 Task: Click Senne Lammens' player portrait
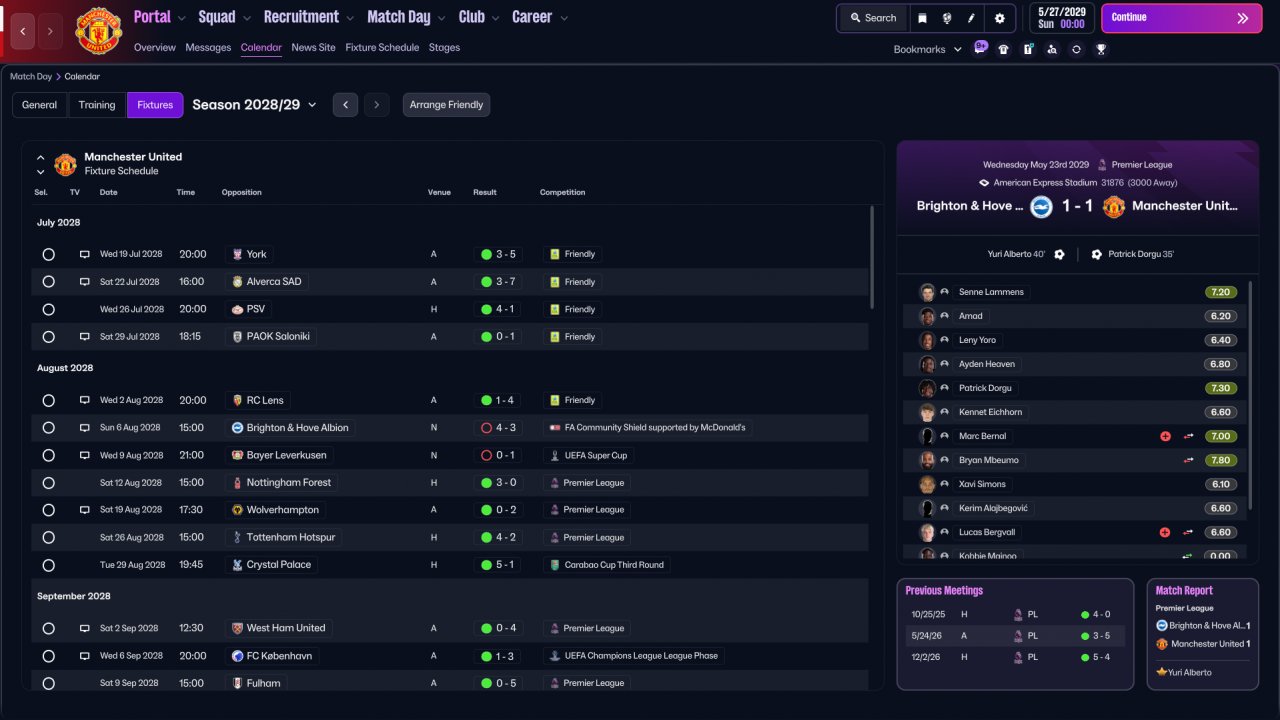coord(927,292)
